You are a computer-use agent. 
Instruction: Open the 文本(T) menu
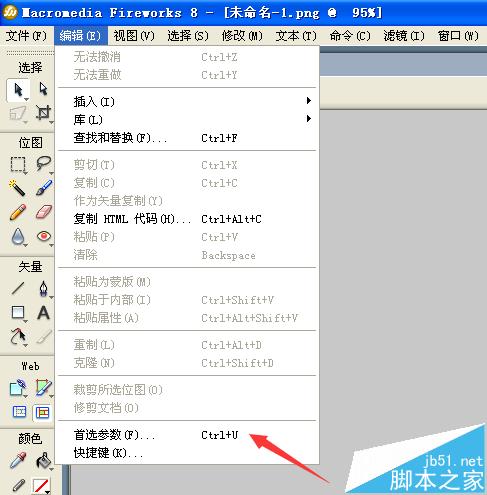[296, 36]
